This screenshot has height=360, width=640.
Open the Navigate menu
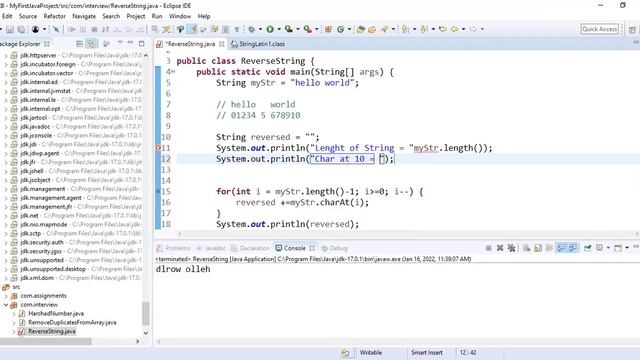84,16
